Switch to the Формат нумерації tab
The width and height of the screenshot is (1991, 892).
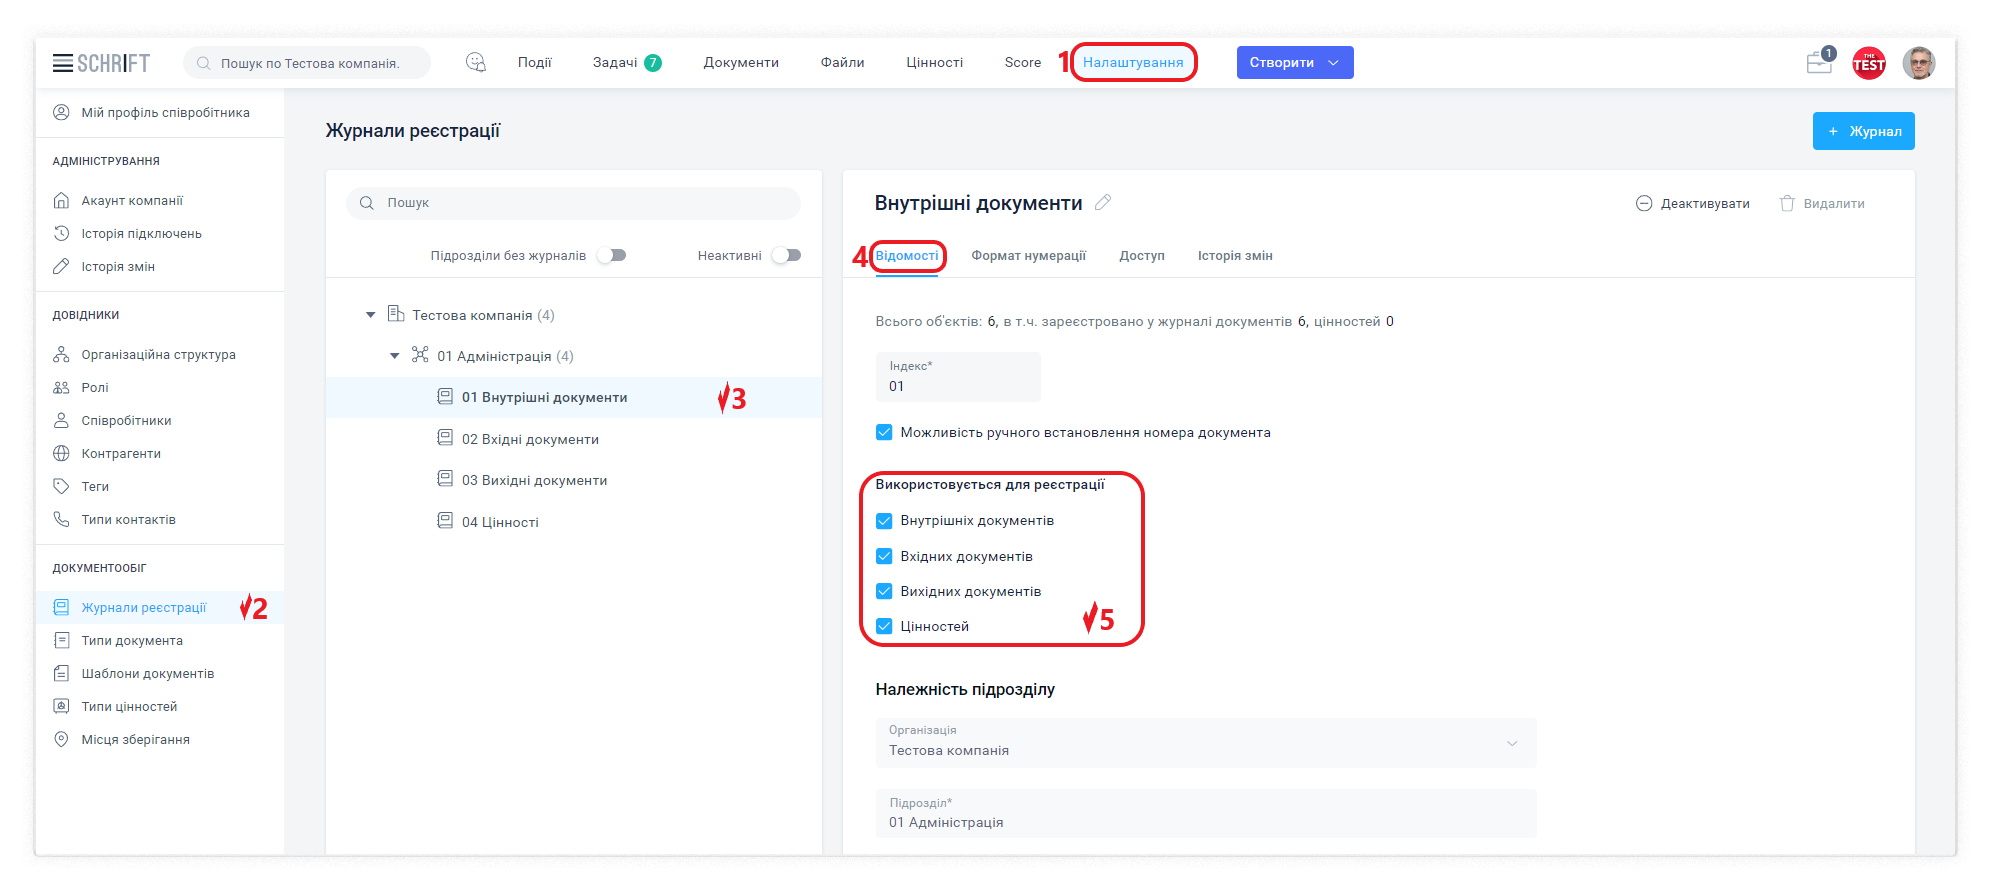(x=1028, y=256)
